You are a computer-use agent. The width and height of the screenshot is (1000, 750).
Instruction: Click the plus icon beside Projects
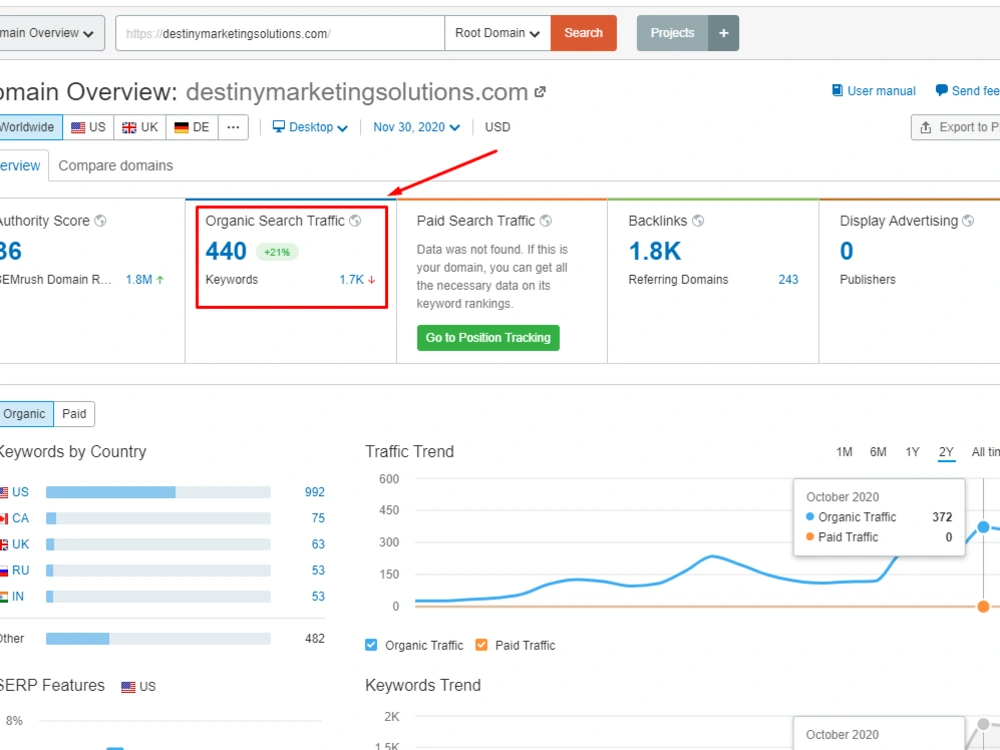coord(724,33)
